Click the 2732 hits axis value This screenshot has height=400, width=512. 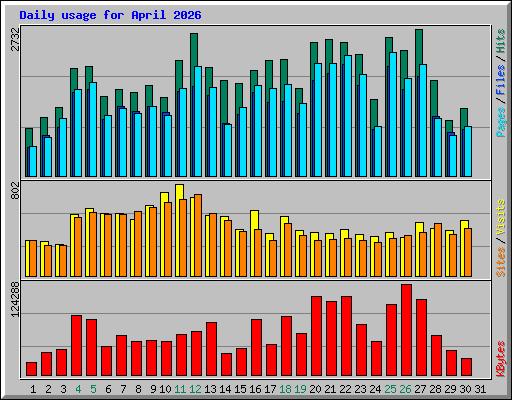(x=15, y=39)
